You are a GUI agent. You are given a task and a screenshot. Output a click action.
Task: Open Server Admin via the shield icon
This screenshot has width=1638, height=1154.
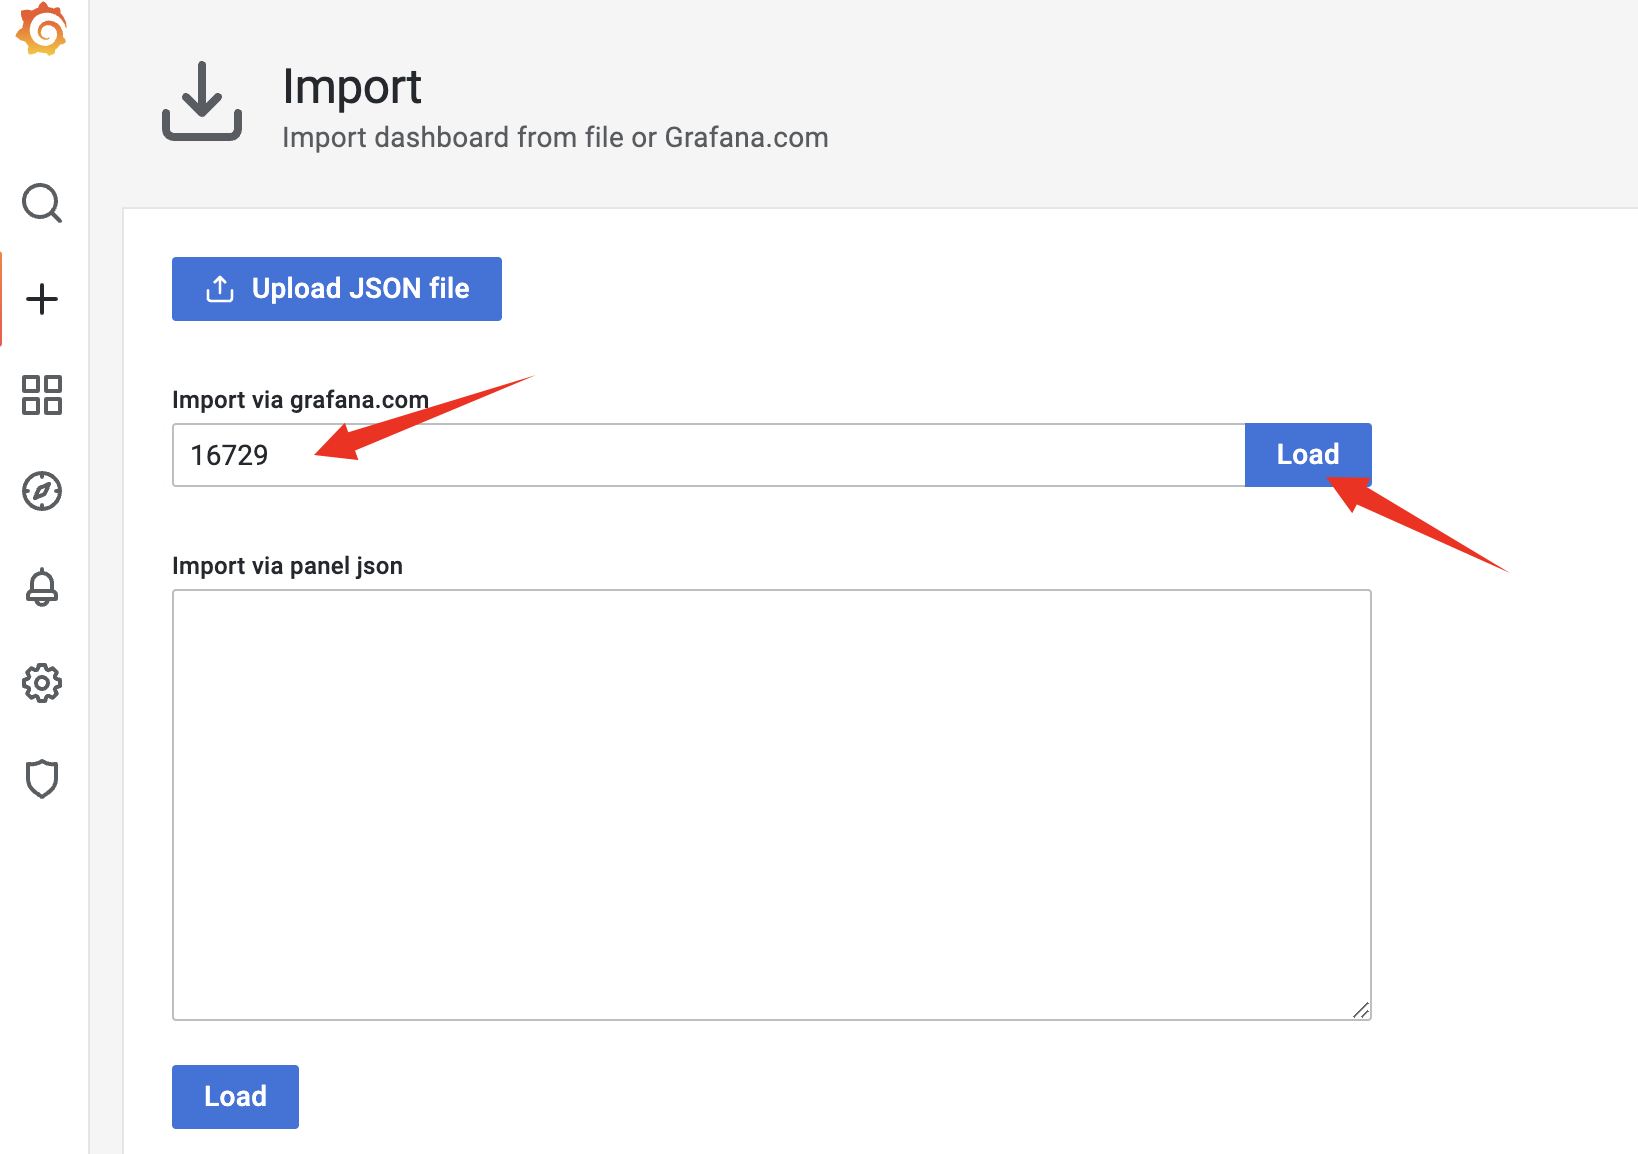[x=42, y=779]
